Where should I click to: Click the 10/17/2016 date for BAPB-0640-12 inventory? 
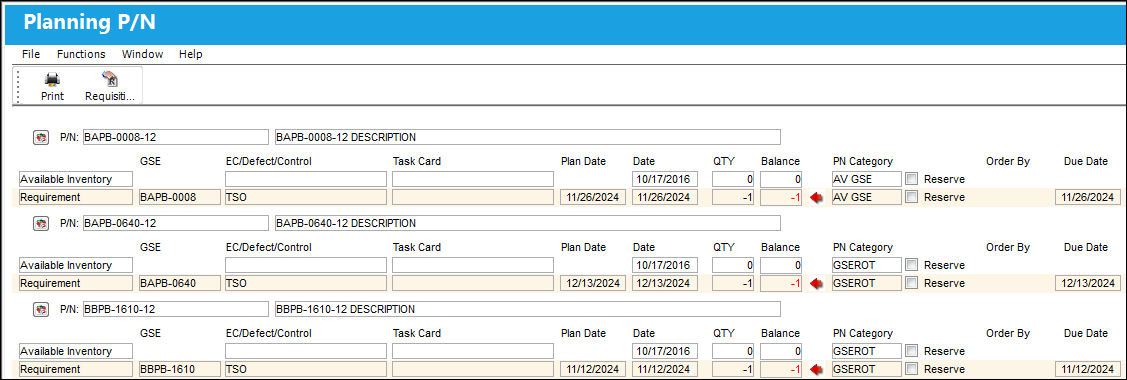[x=665, y=265]
